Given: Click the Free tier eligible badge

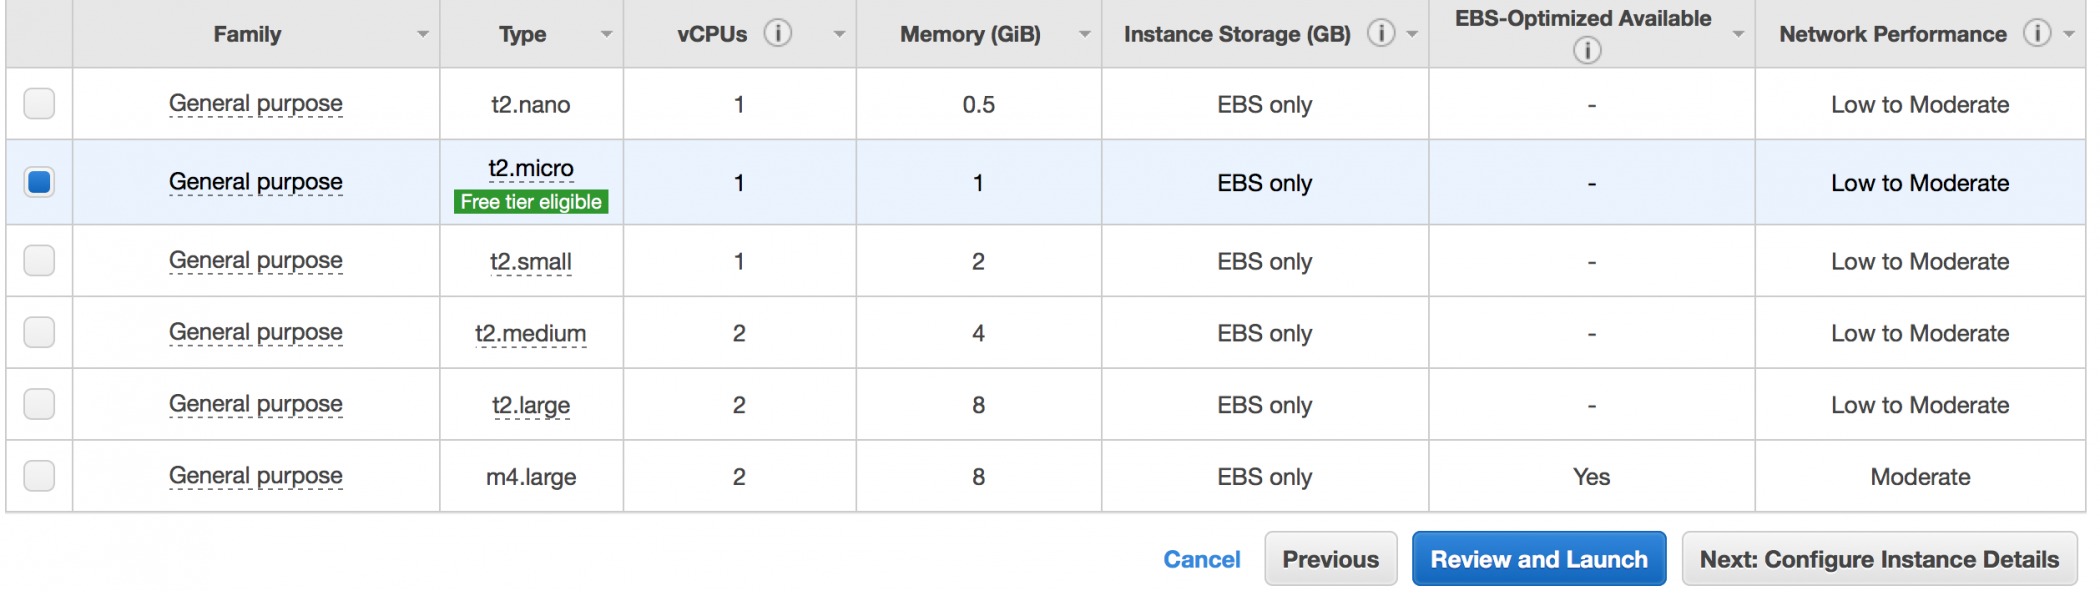Looking at the screenshot, I should (531, 202).
